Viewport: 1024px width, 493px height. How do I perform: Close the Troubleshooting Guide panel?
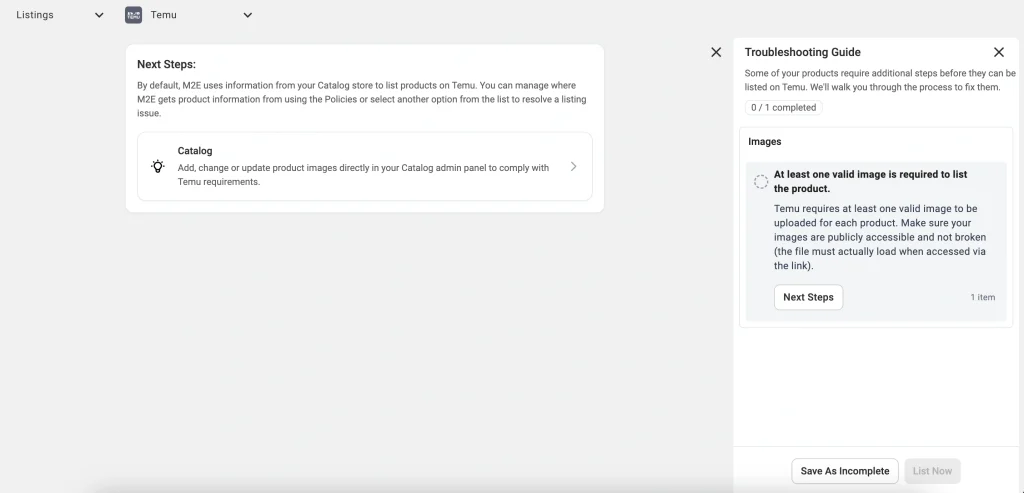(998, 52)
